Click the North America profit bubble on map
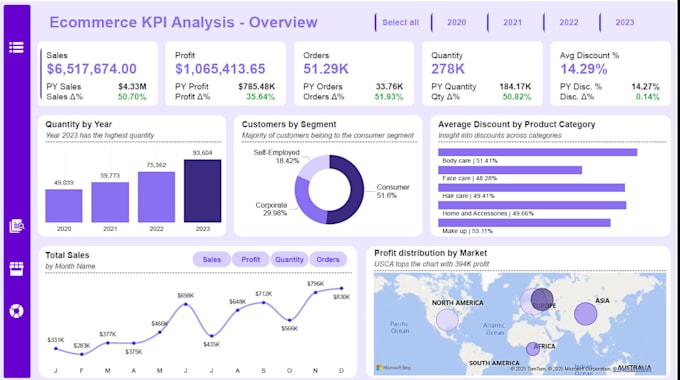 tap(447, 320)
